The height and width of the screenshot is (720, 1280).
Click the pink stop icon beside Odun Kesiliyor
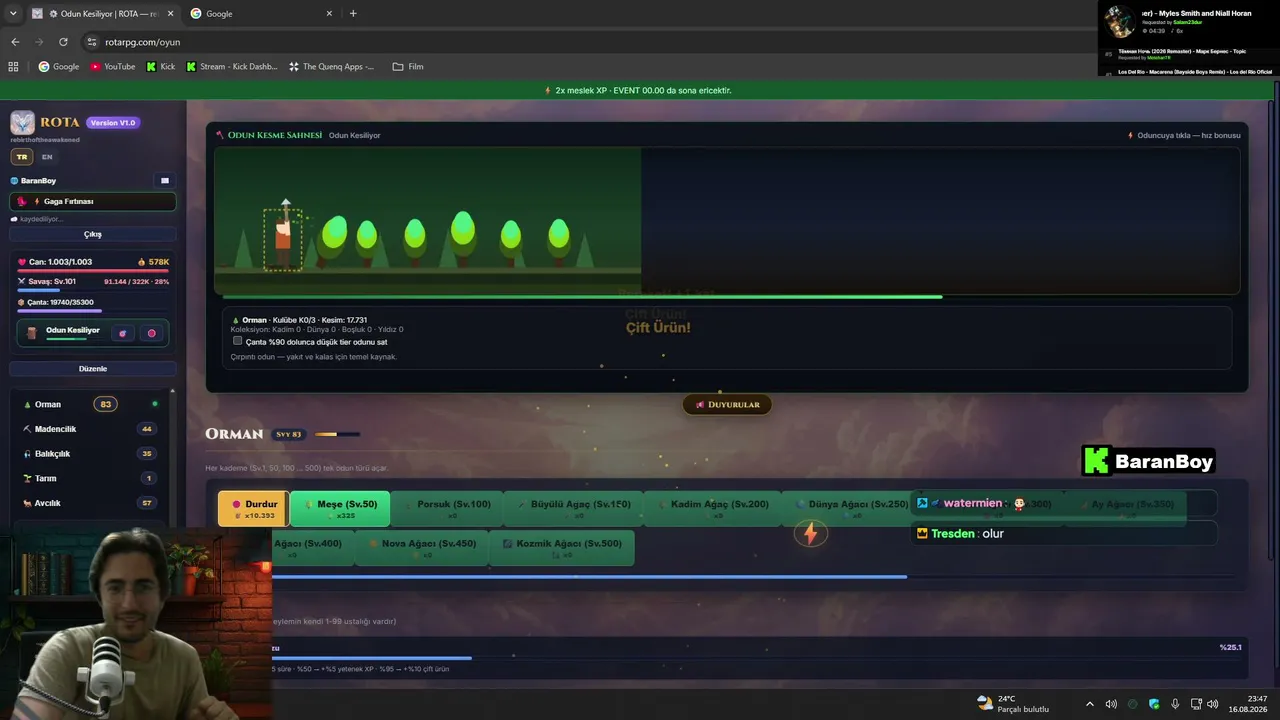tap(152, 333)
